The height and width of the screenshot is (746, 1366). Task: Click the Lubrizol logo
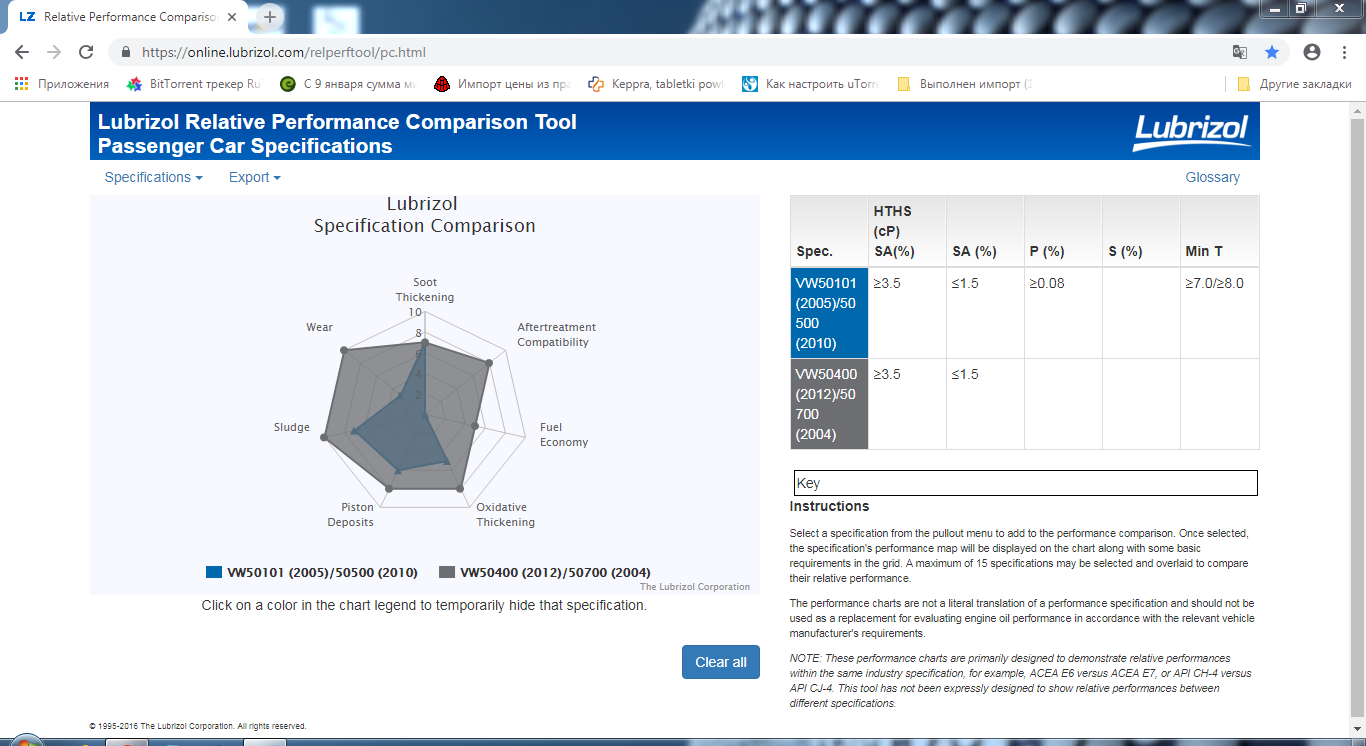pos(1190,132)
